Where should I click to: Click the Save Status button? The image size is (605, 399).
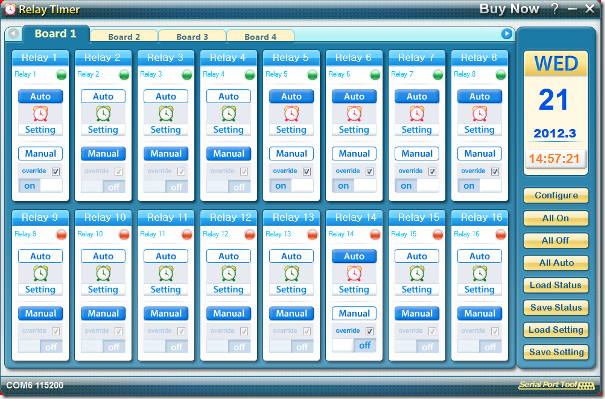tap(556, 308)
